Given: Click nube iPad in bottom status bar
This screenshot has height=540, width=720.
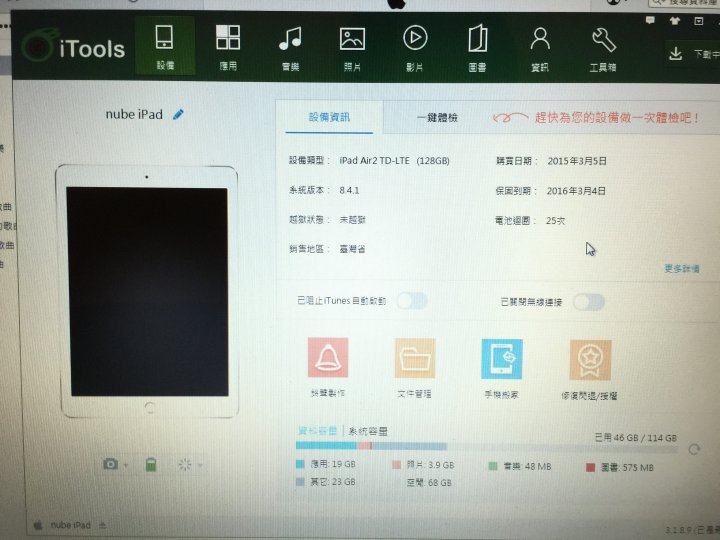Looking at the screenshot, I should [x=70, y=525].
